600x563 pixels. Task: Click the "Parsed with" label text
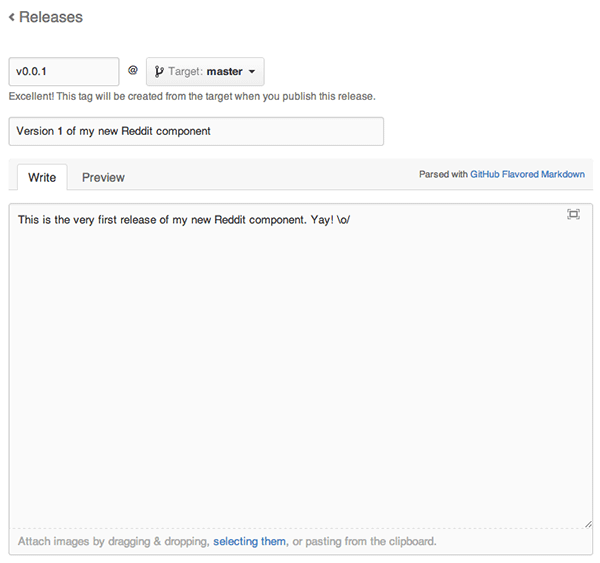tap(443, 175)
